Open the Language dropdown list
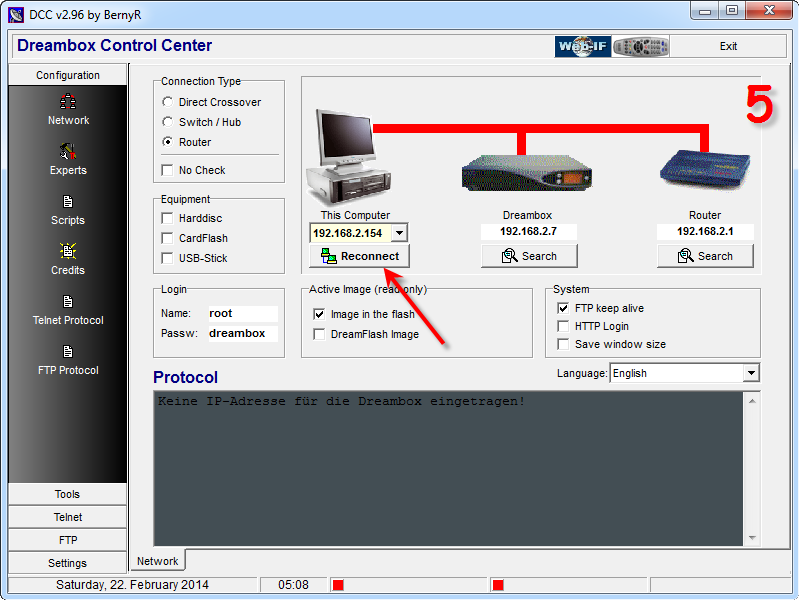 click(751, 373)
